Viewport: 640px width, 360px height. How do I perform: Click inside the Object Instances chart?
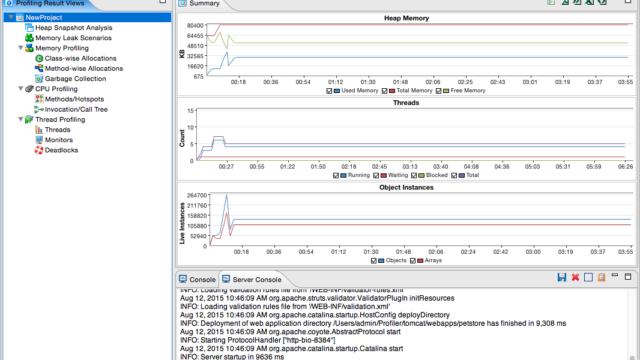click(420, 220)
